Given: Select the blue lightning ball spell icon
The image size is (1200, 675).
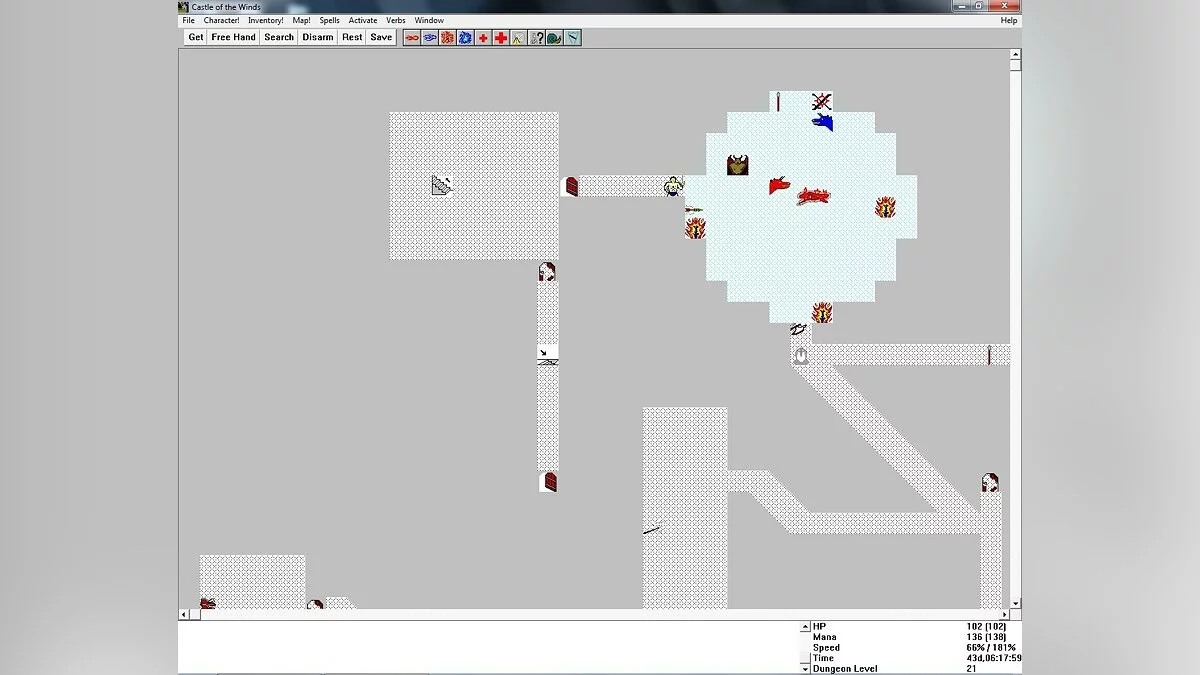Looking at the screenshot, I should [x=465, y=38].
